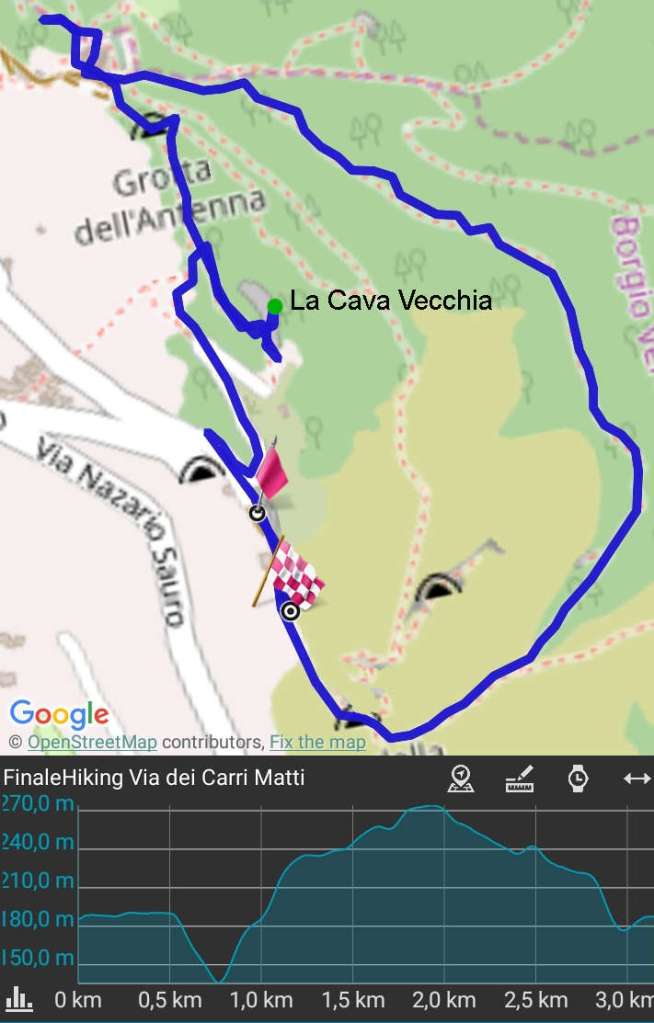This screenshot has height=1023, width=654.
Task: Click the Fix the map link
Action: click(x=317, y=742)
